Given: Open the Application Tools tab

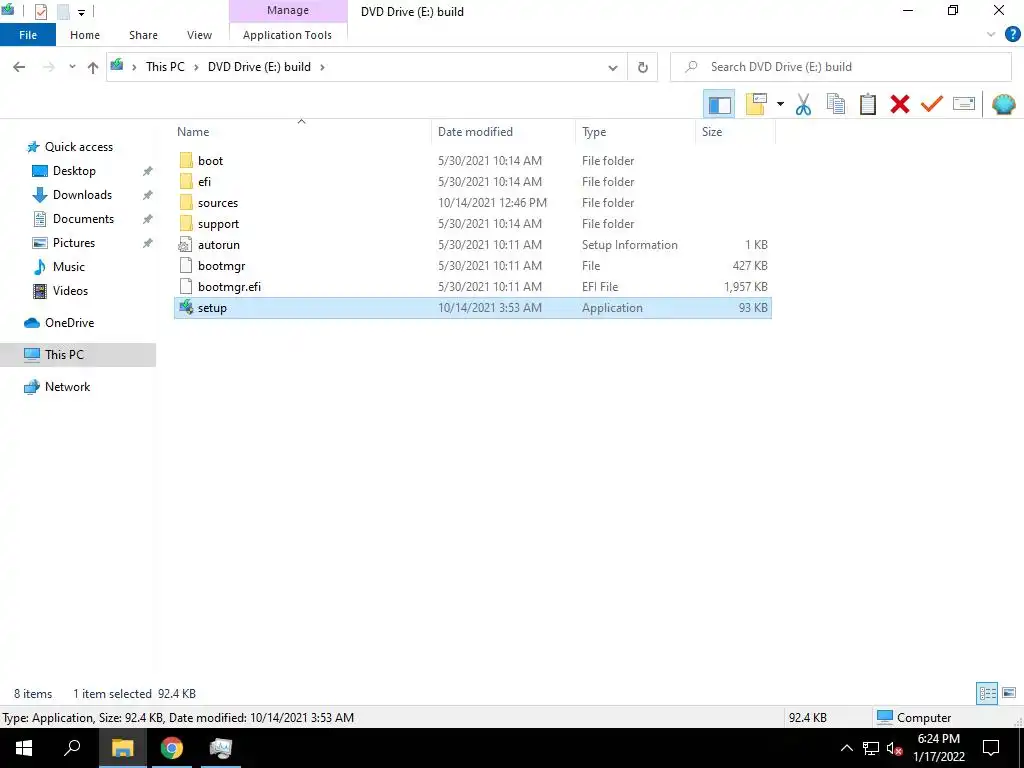Looking at the screenshot, I should [x=287, y=35].
